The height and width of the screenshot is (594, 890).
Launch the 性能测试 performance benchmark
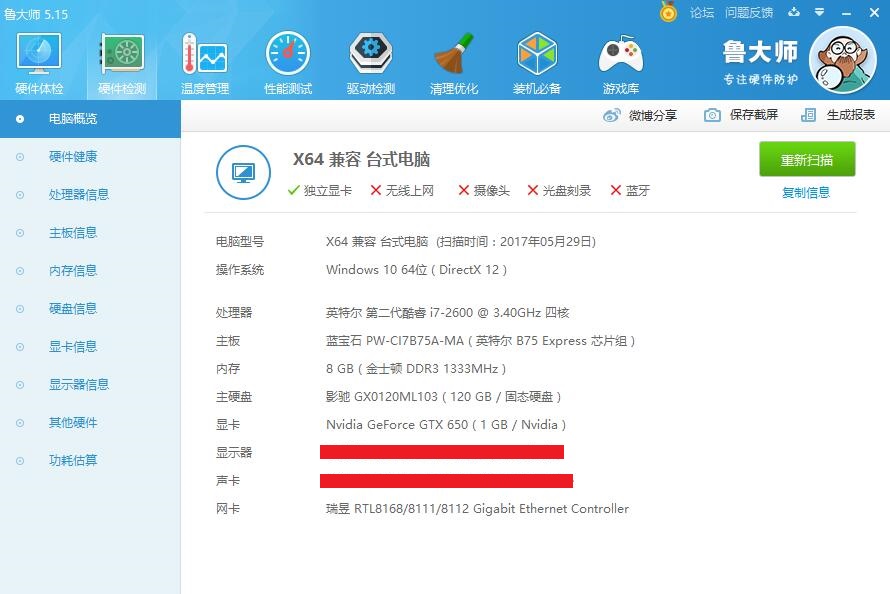(288, 64)
